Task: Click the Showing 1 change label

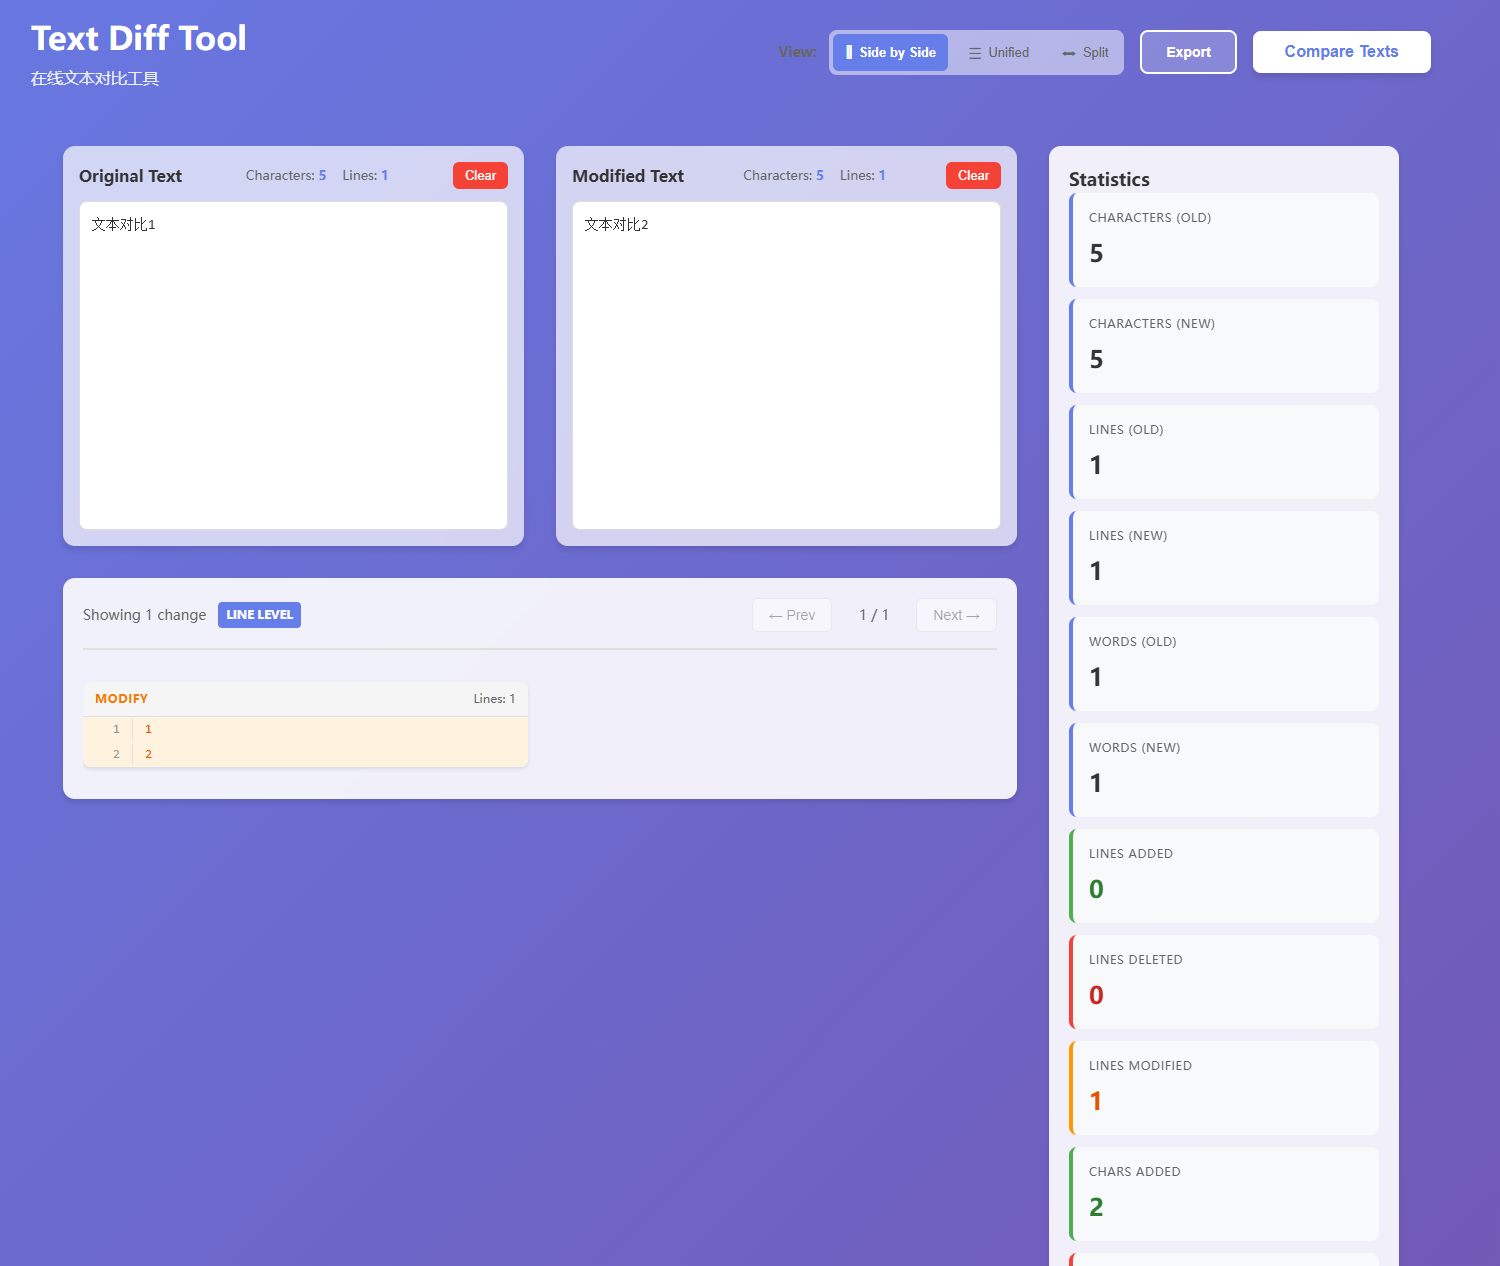Action: coord(144,615)
